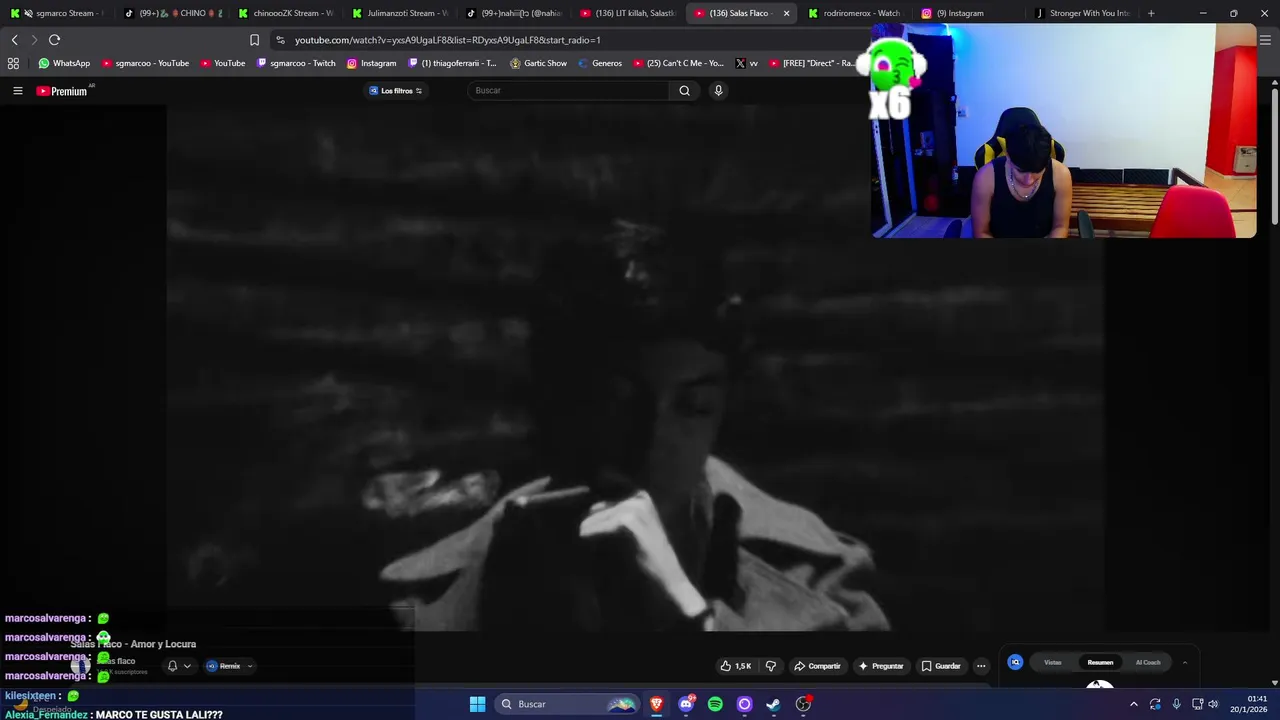Image resolution: width=1280 pixels, height=720 pixels.
Task: Open the volume icon in system tray
Action: (1213, 704)
